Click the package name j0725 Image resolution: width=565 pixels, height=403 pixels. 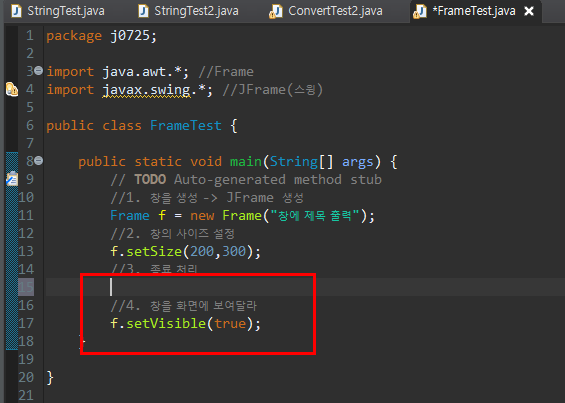pos(129,36)
